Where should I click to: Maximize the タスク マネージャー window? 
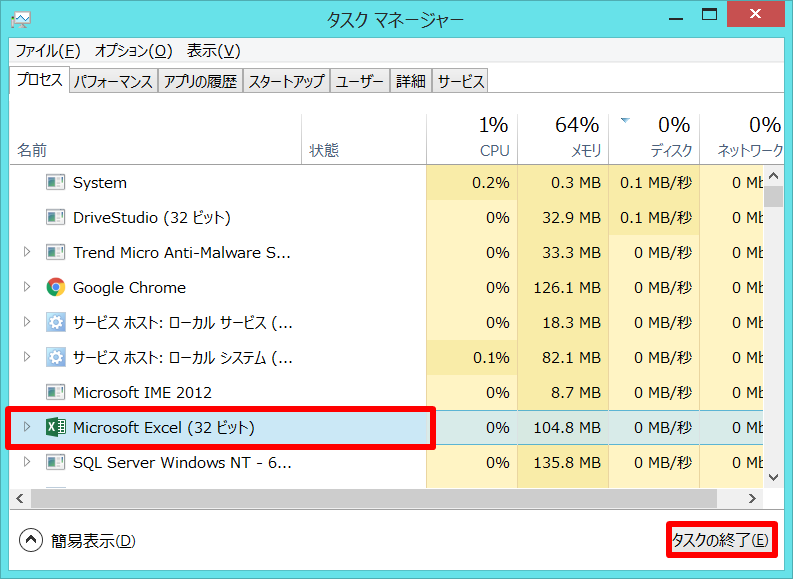coord(709,15)
